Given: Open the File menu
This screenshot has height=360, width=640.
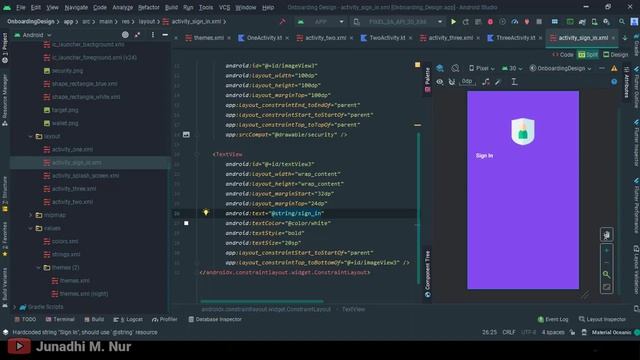Looking at the screenshot, I should click(x=21, y=7).
